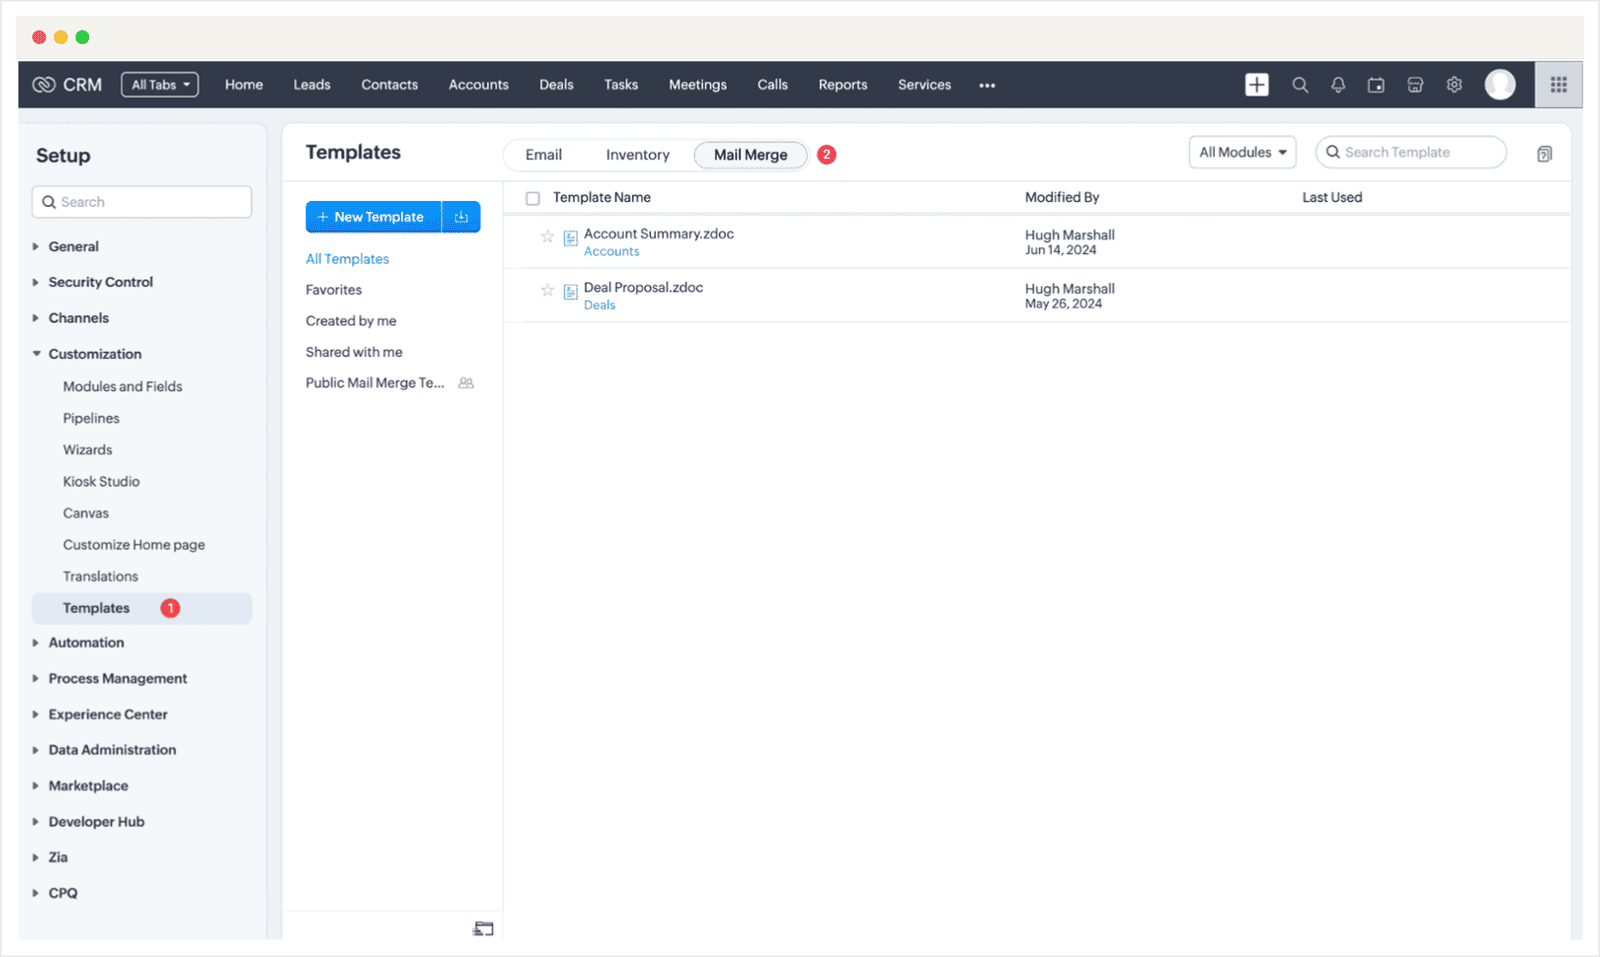Open the Calls module

pos(773,85)
